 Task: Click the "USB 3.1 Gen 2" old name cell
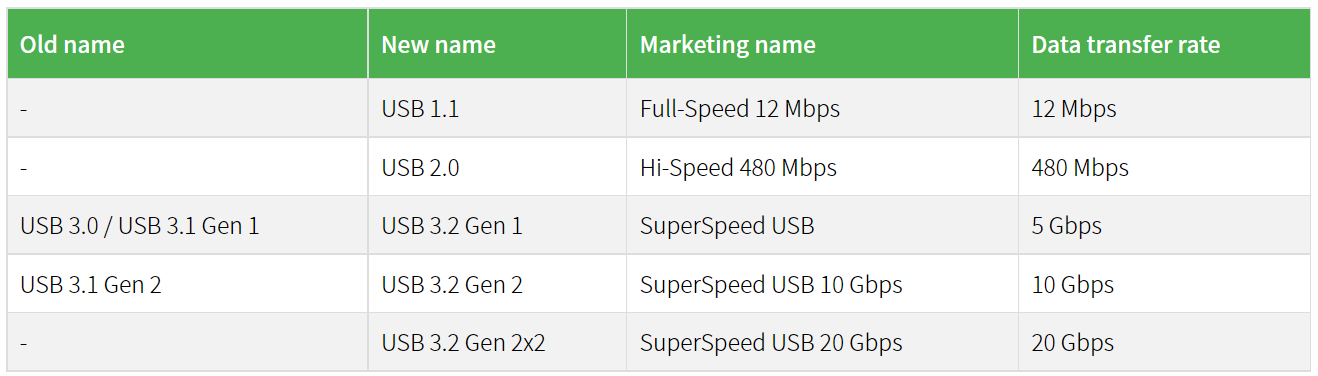click(187, 284)
